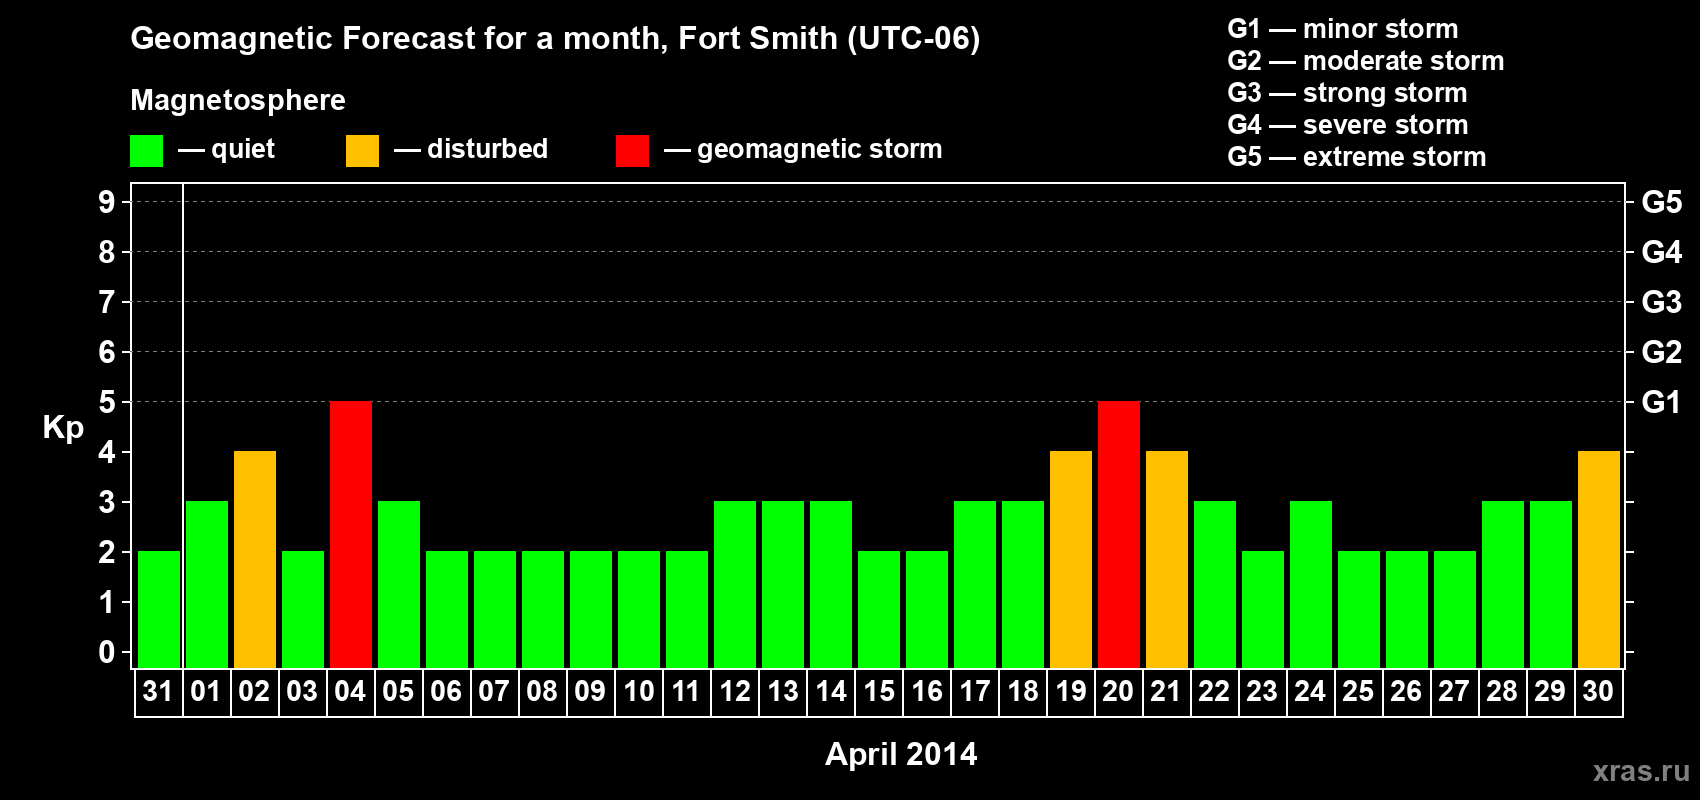Click the green bar above date 24
This screenshot has height=800, width=1700.
pyautogui.click(x=1311, y=584)
